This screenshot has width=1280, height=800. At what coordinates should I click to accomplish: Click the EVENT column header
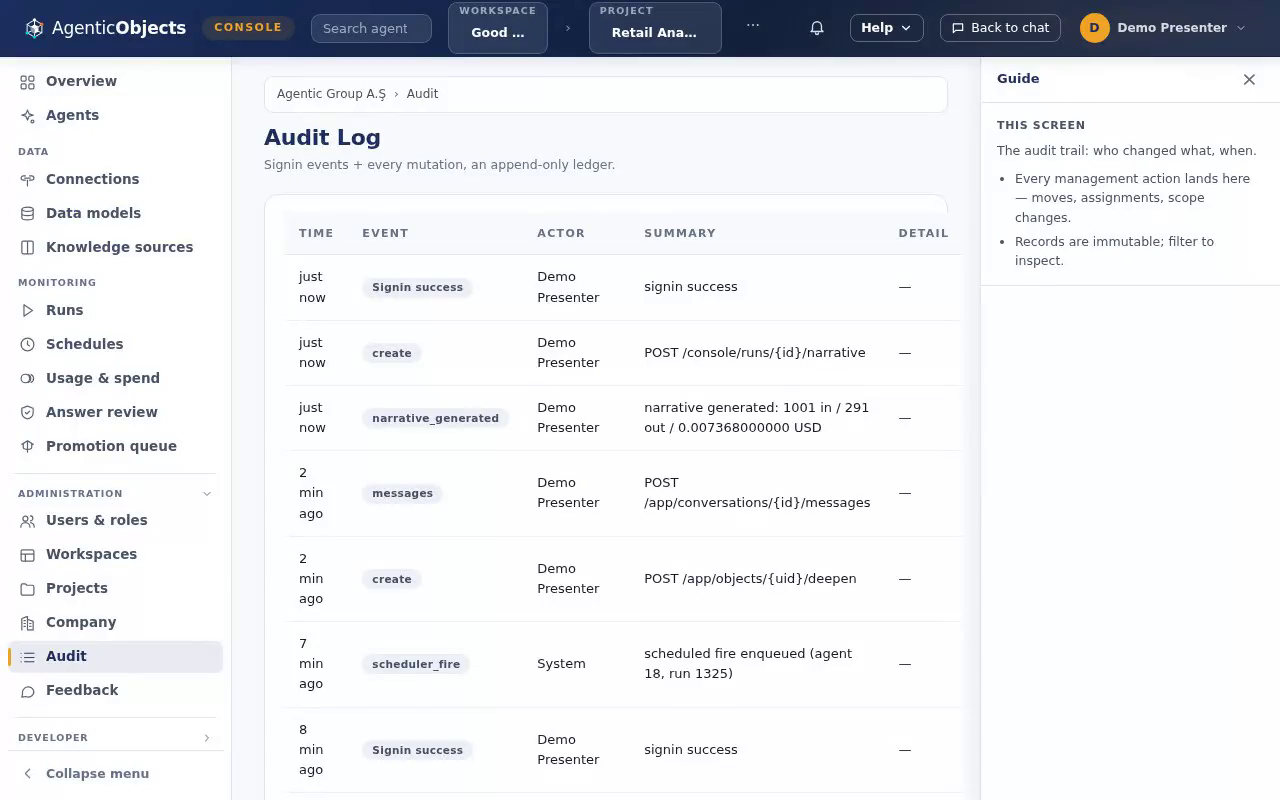pyautogui.click(x=385, y=233)
